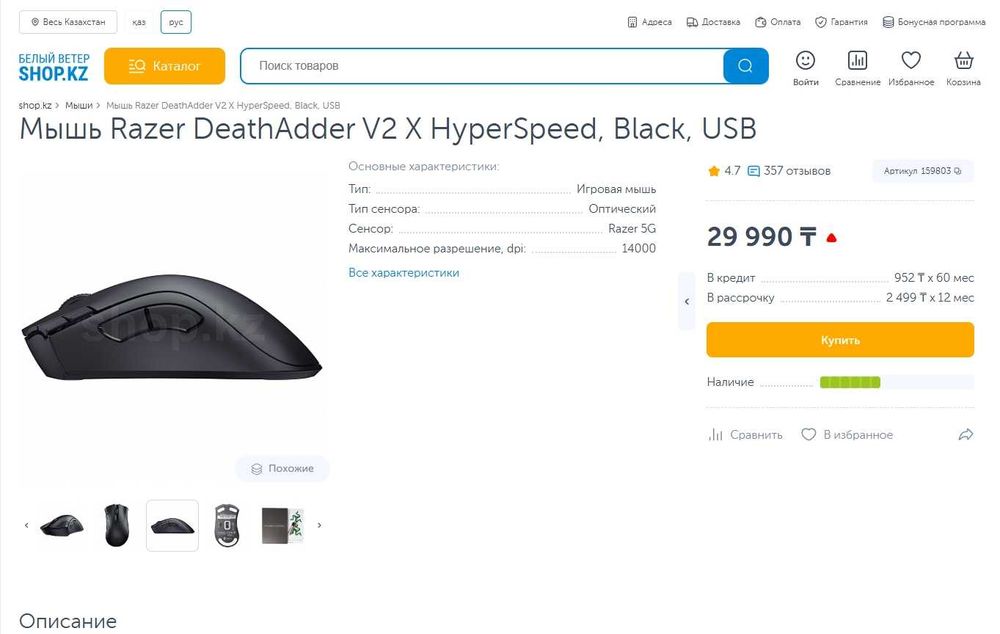The width and height of the screenshot is (1000, 634).
Task: Click the share arrow icon
Action: point(966,435)
